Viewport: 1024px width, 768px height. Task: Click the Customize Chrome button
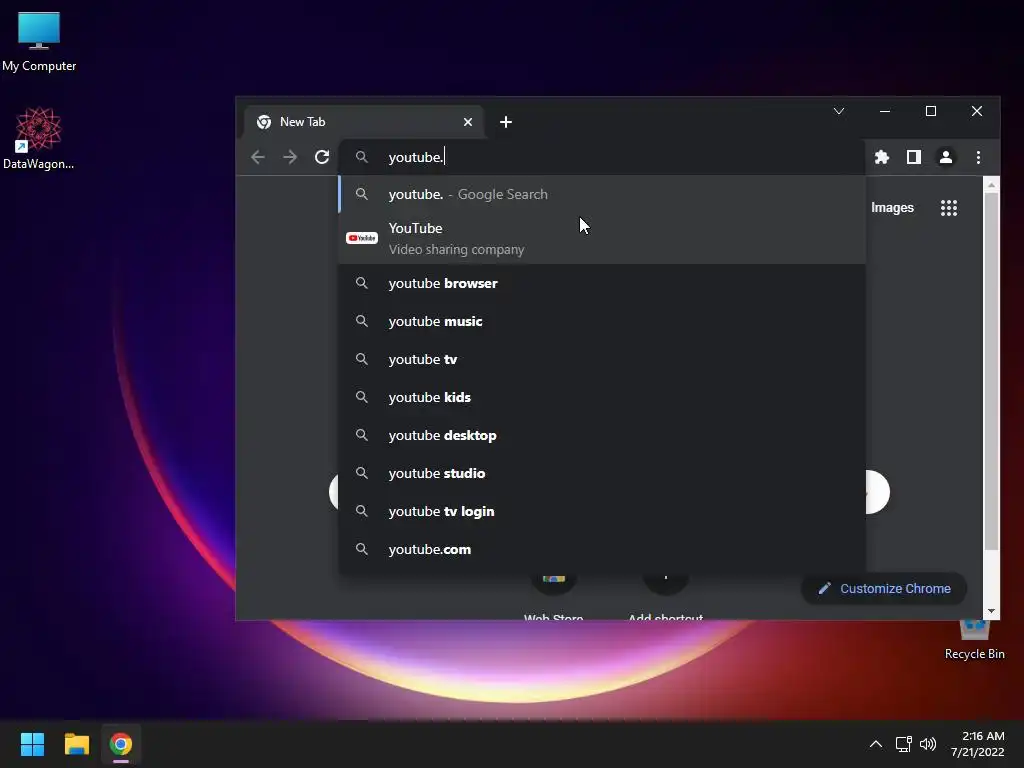coord(884,588)
